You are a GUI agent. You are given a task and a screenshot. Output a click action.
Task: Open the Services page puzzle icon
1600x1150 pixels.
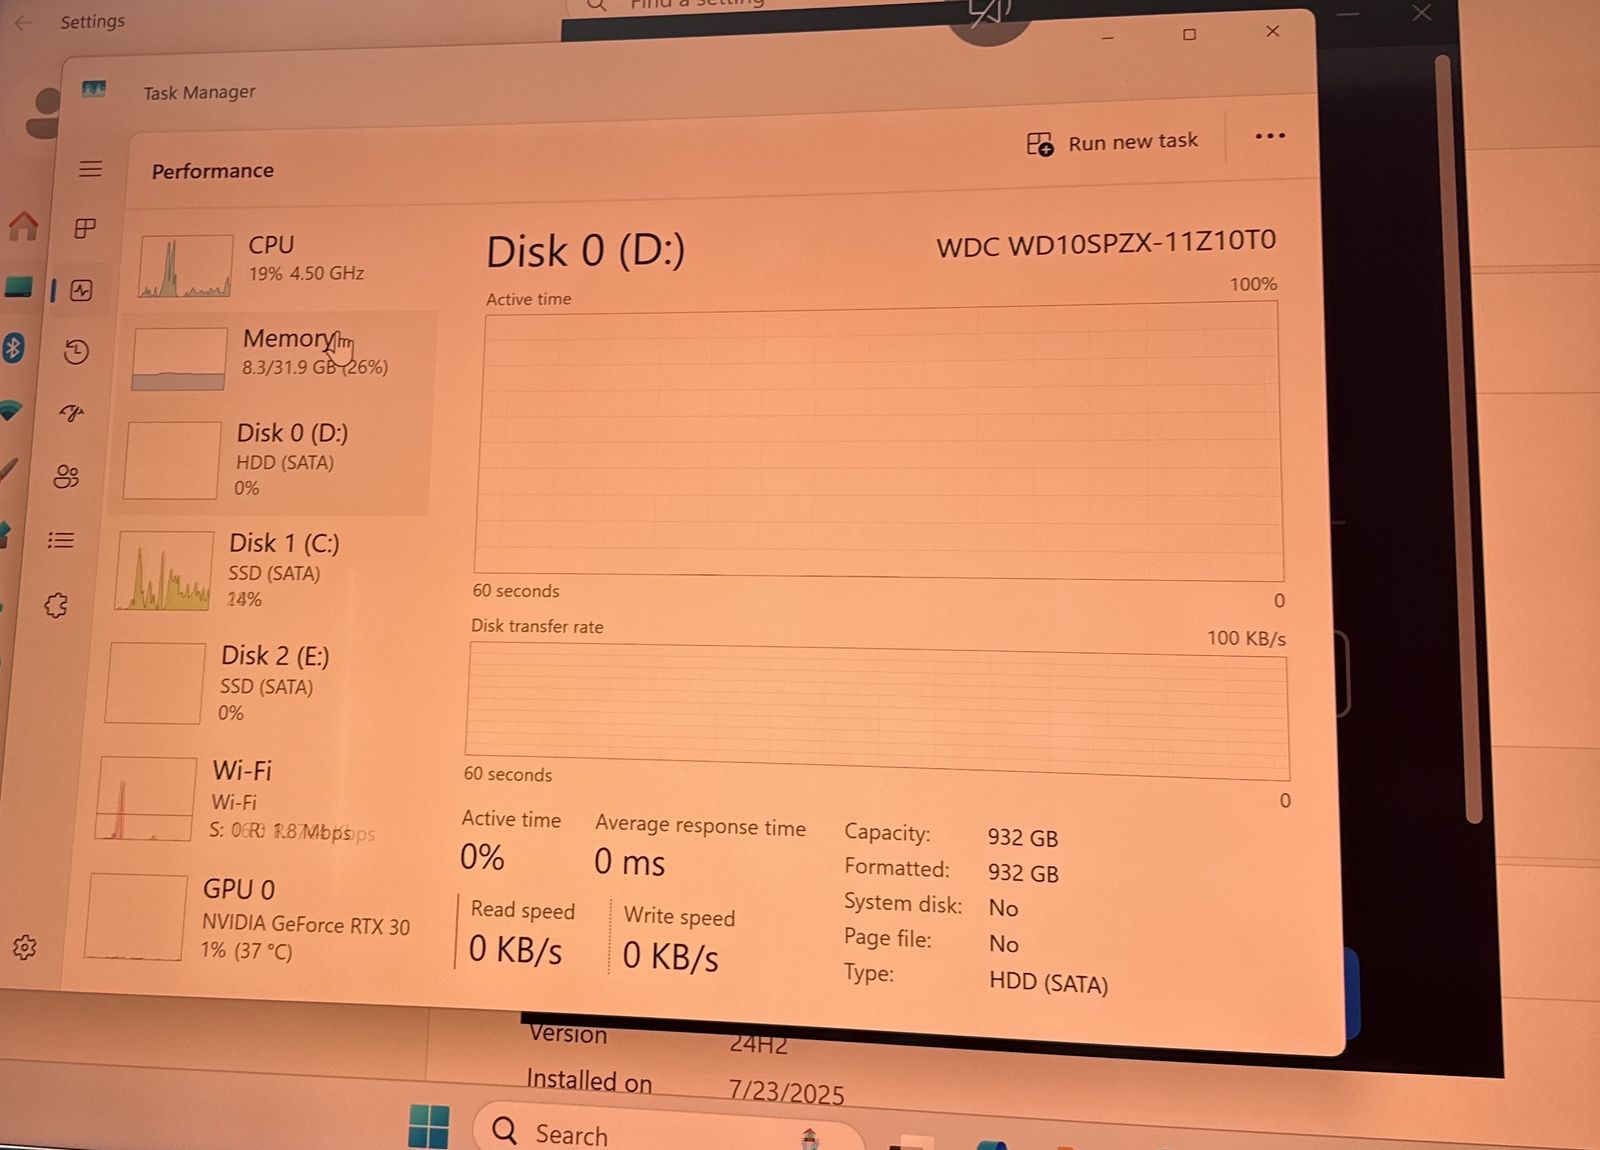pos(56,605)
